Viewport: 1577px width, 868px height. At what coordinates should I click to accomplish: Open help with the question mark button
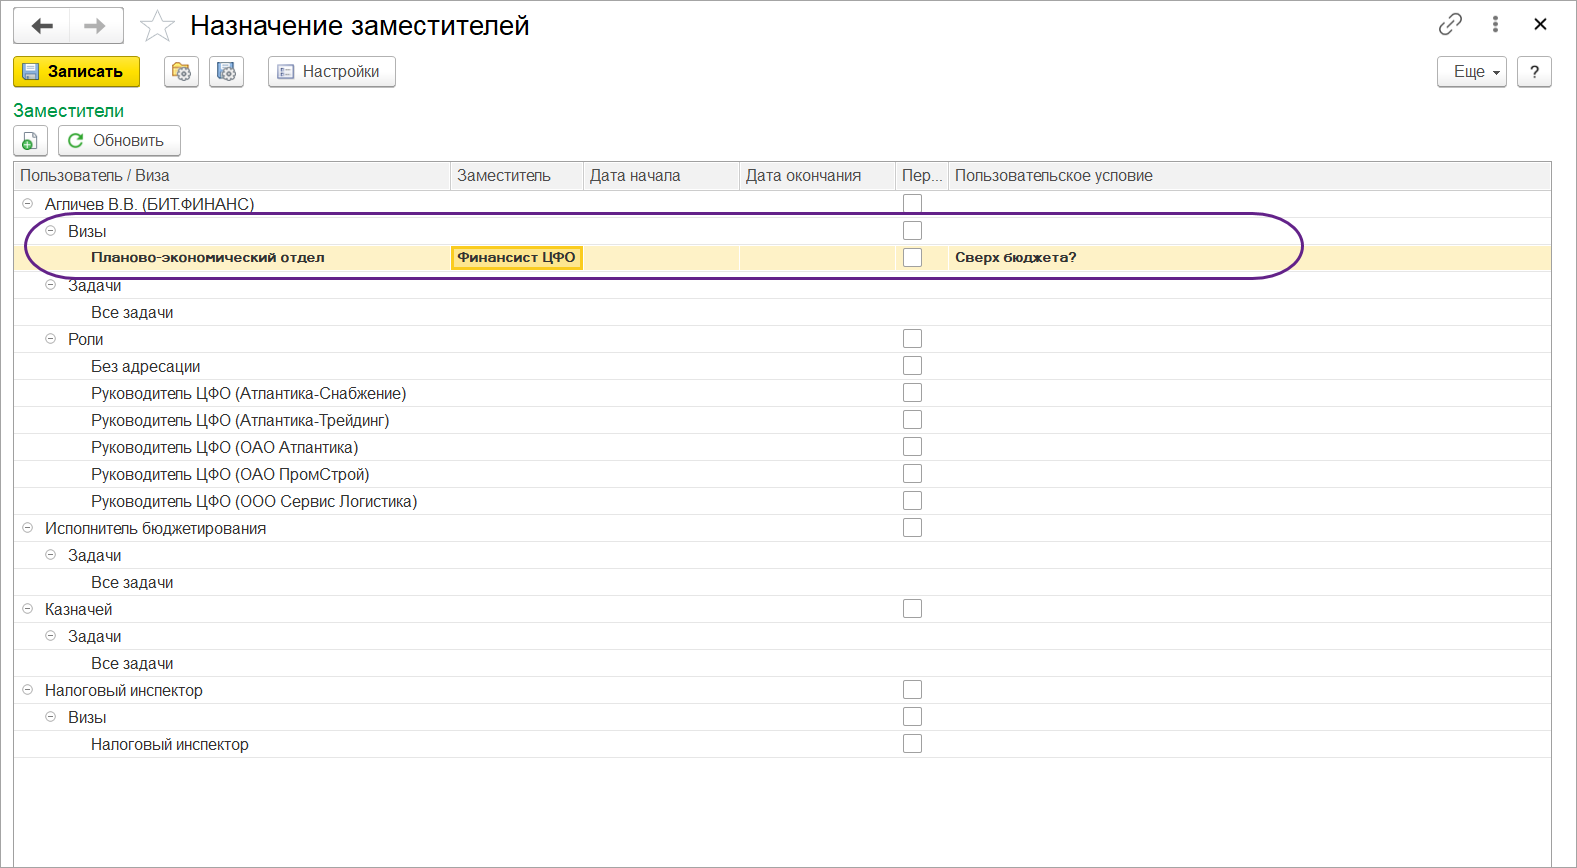coord(1534,72)
